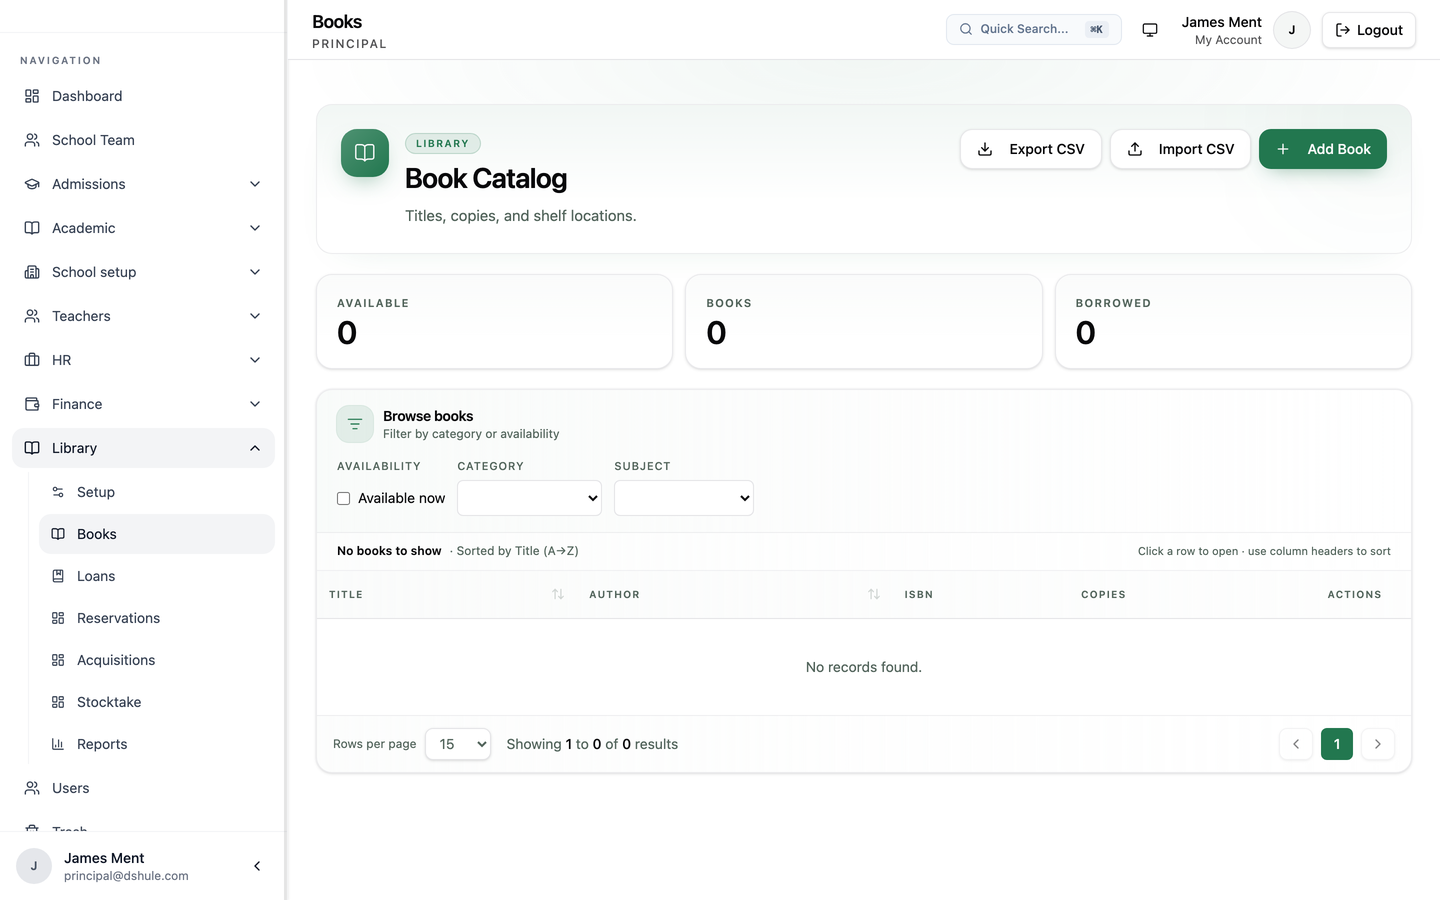This screenshot has width=1440, height=900.
Task: Toggle the Available now checkbox
Action: [343, 498]
